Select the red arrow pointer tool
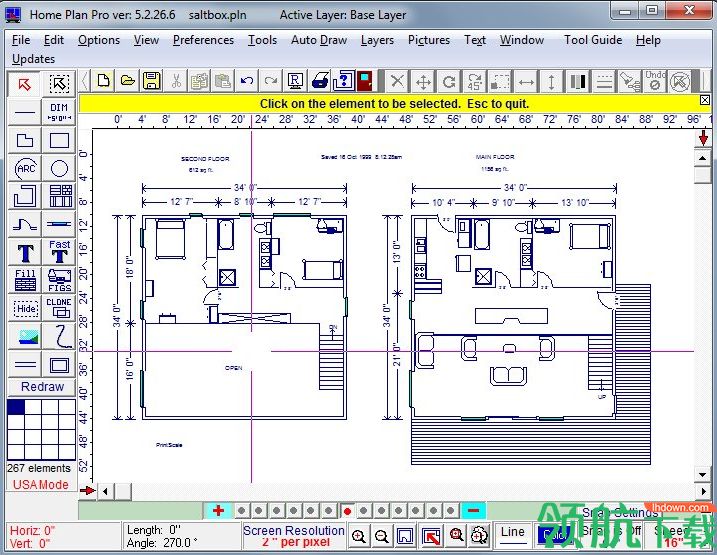Screen dimensions: 717x555 click(x=25, y=84)
